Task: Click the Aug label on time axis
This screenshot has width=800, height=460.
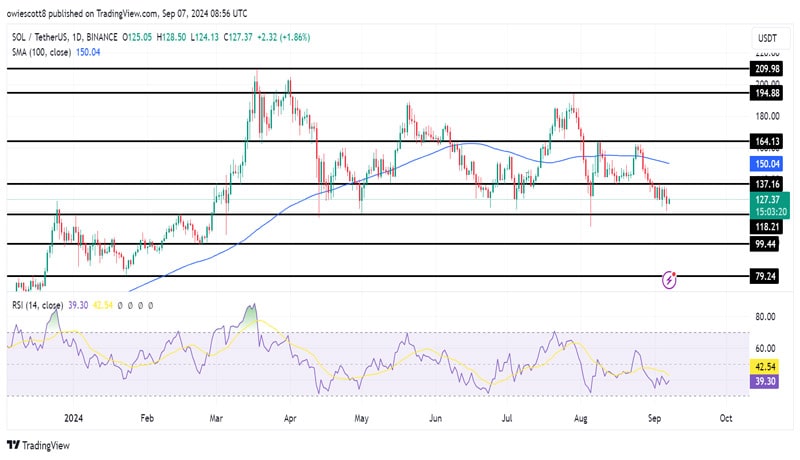Action: 581,418
